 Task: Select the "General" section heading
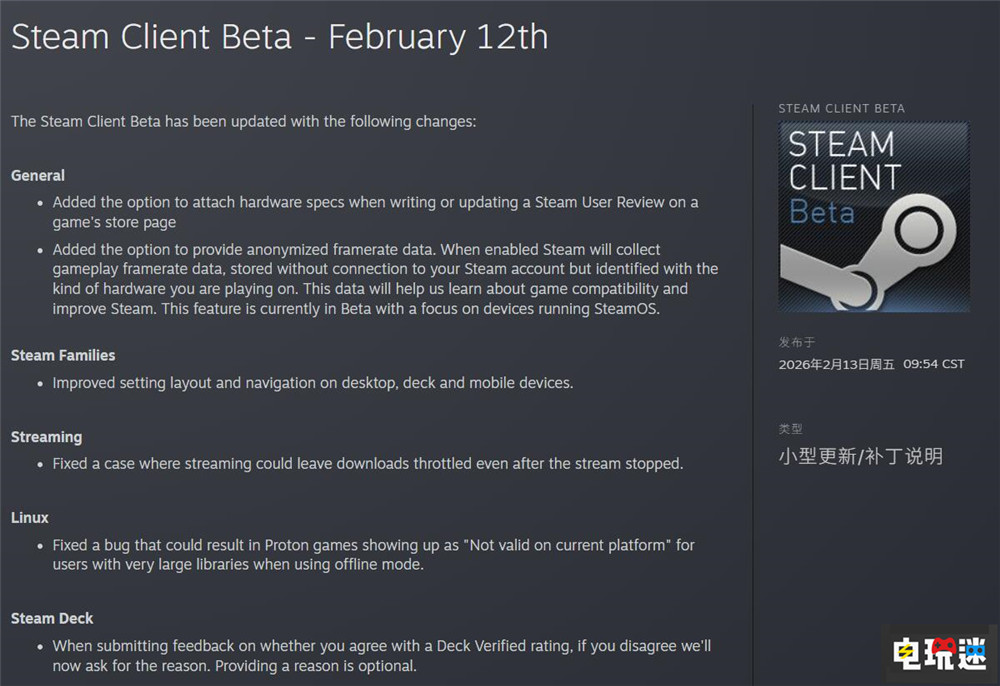[38, 175]
